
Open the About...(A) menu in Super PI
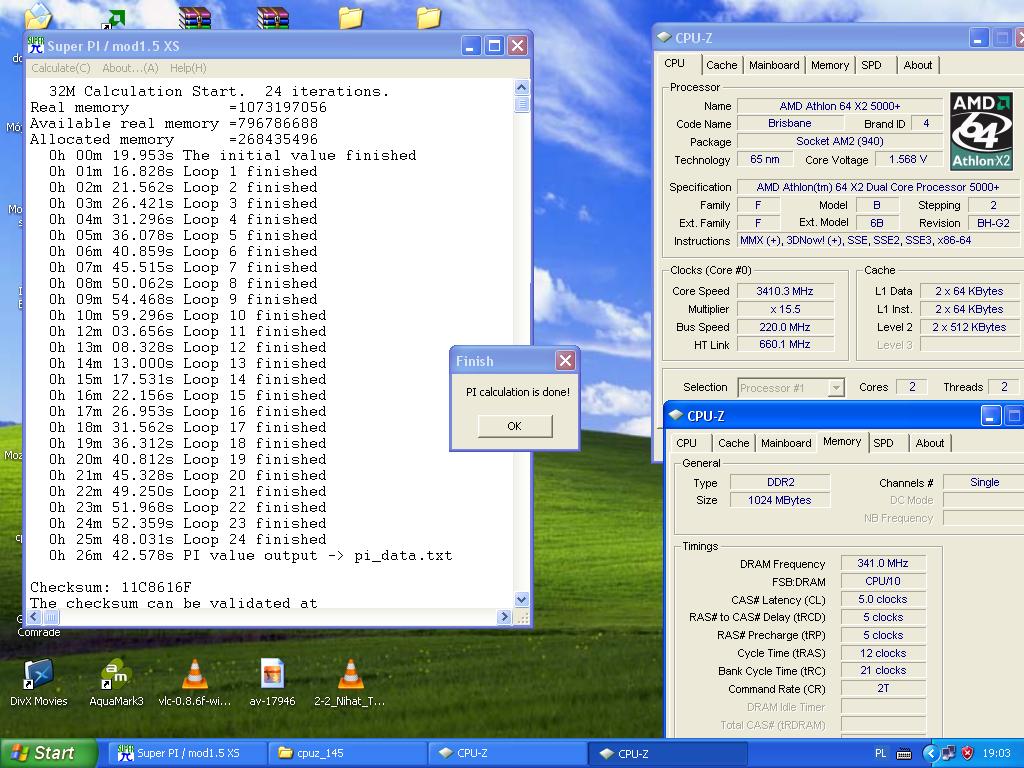(x=130, y=68)
